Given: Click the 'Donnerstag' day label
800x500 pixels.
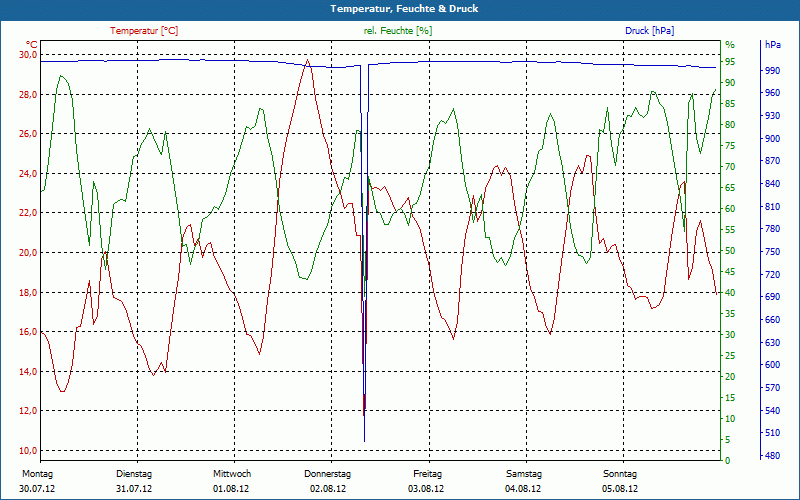Looking at the screenshot, I should [328, 474].
